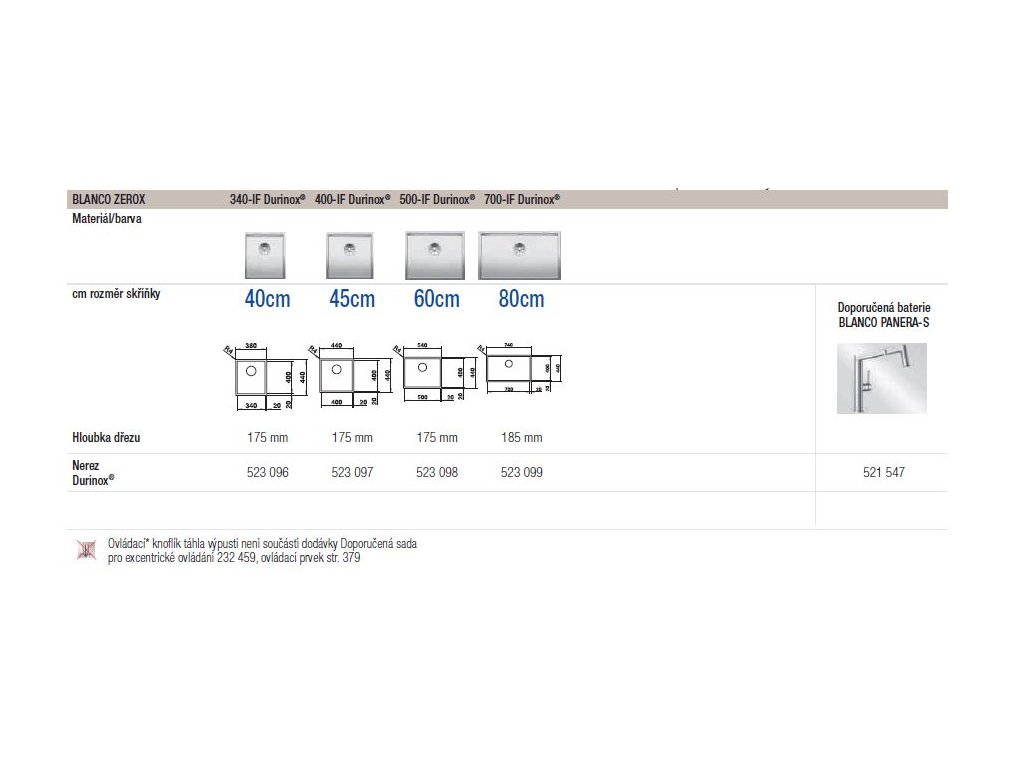Open the 500 mm sink dimension drawing
Image resolution: width=1024 pixels, height=768 pixels.
coord(435,372)
